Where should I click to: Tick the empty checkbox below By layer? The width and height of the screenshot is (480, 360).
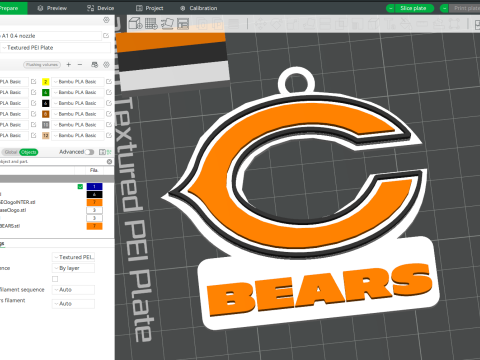[x=55, y=279]
